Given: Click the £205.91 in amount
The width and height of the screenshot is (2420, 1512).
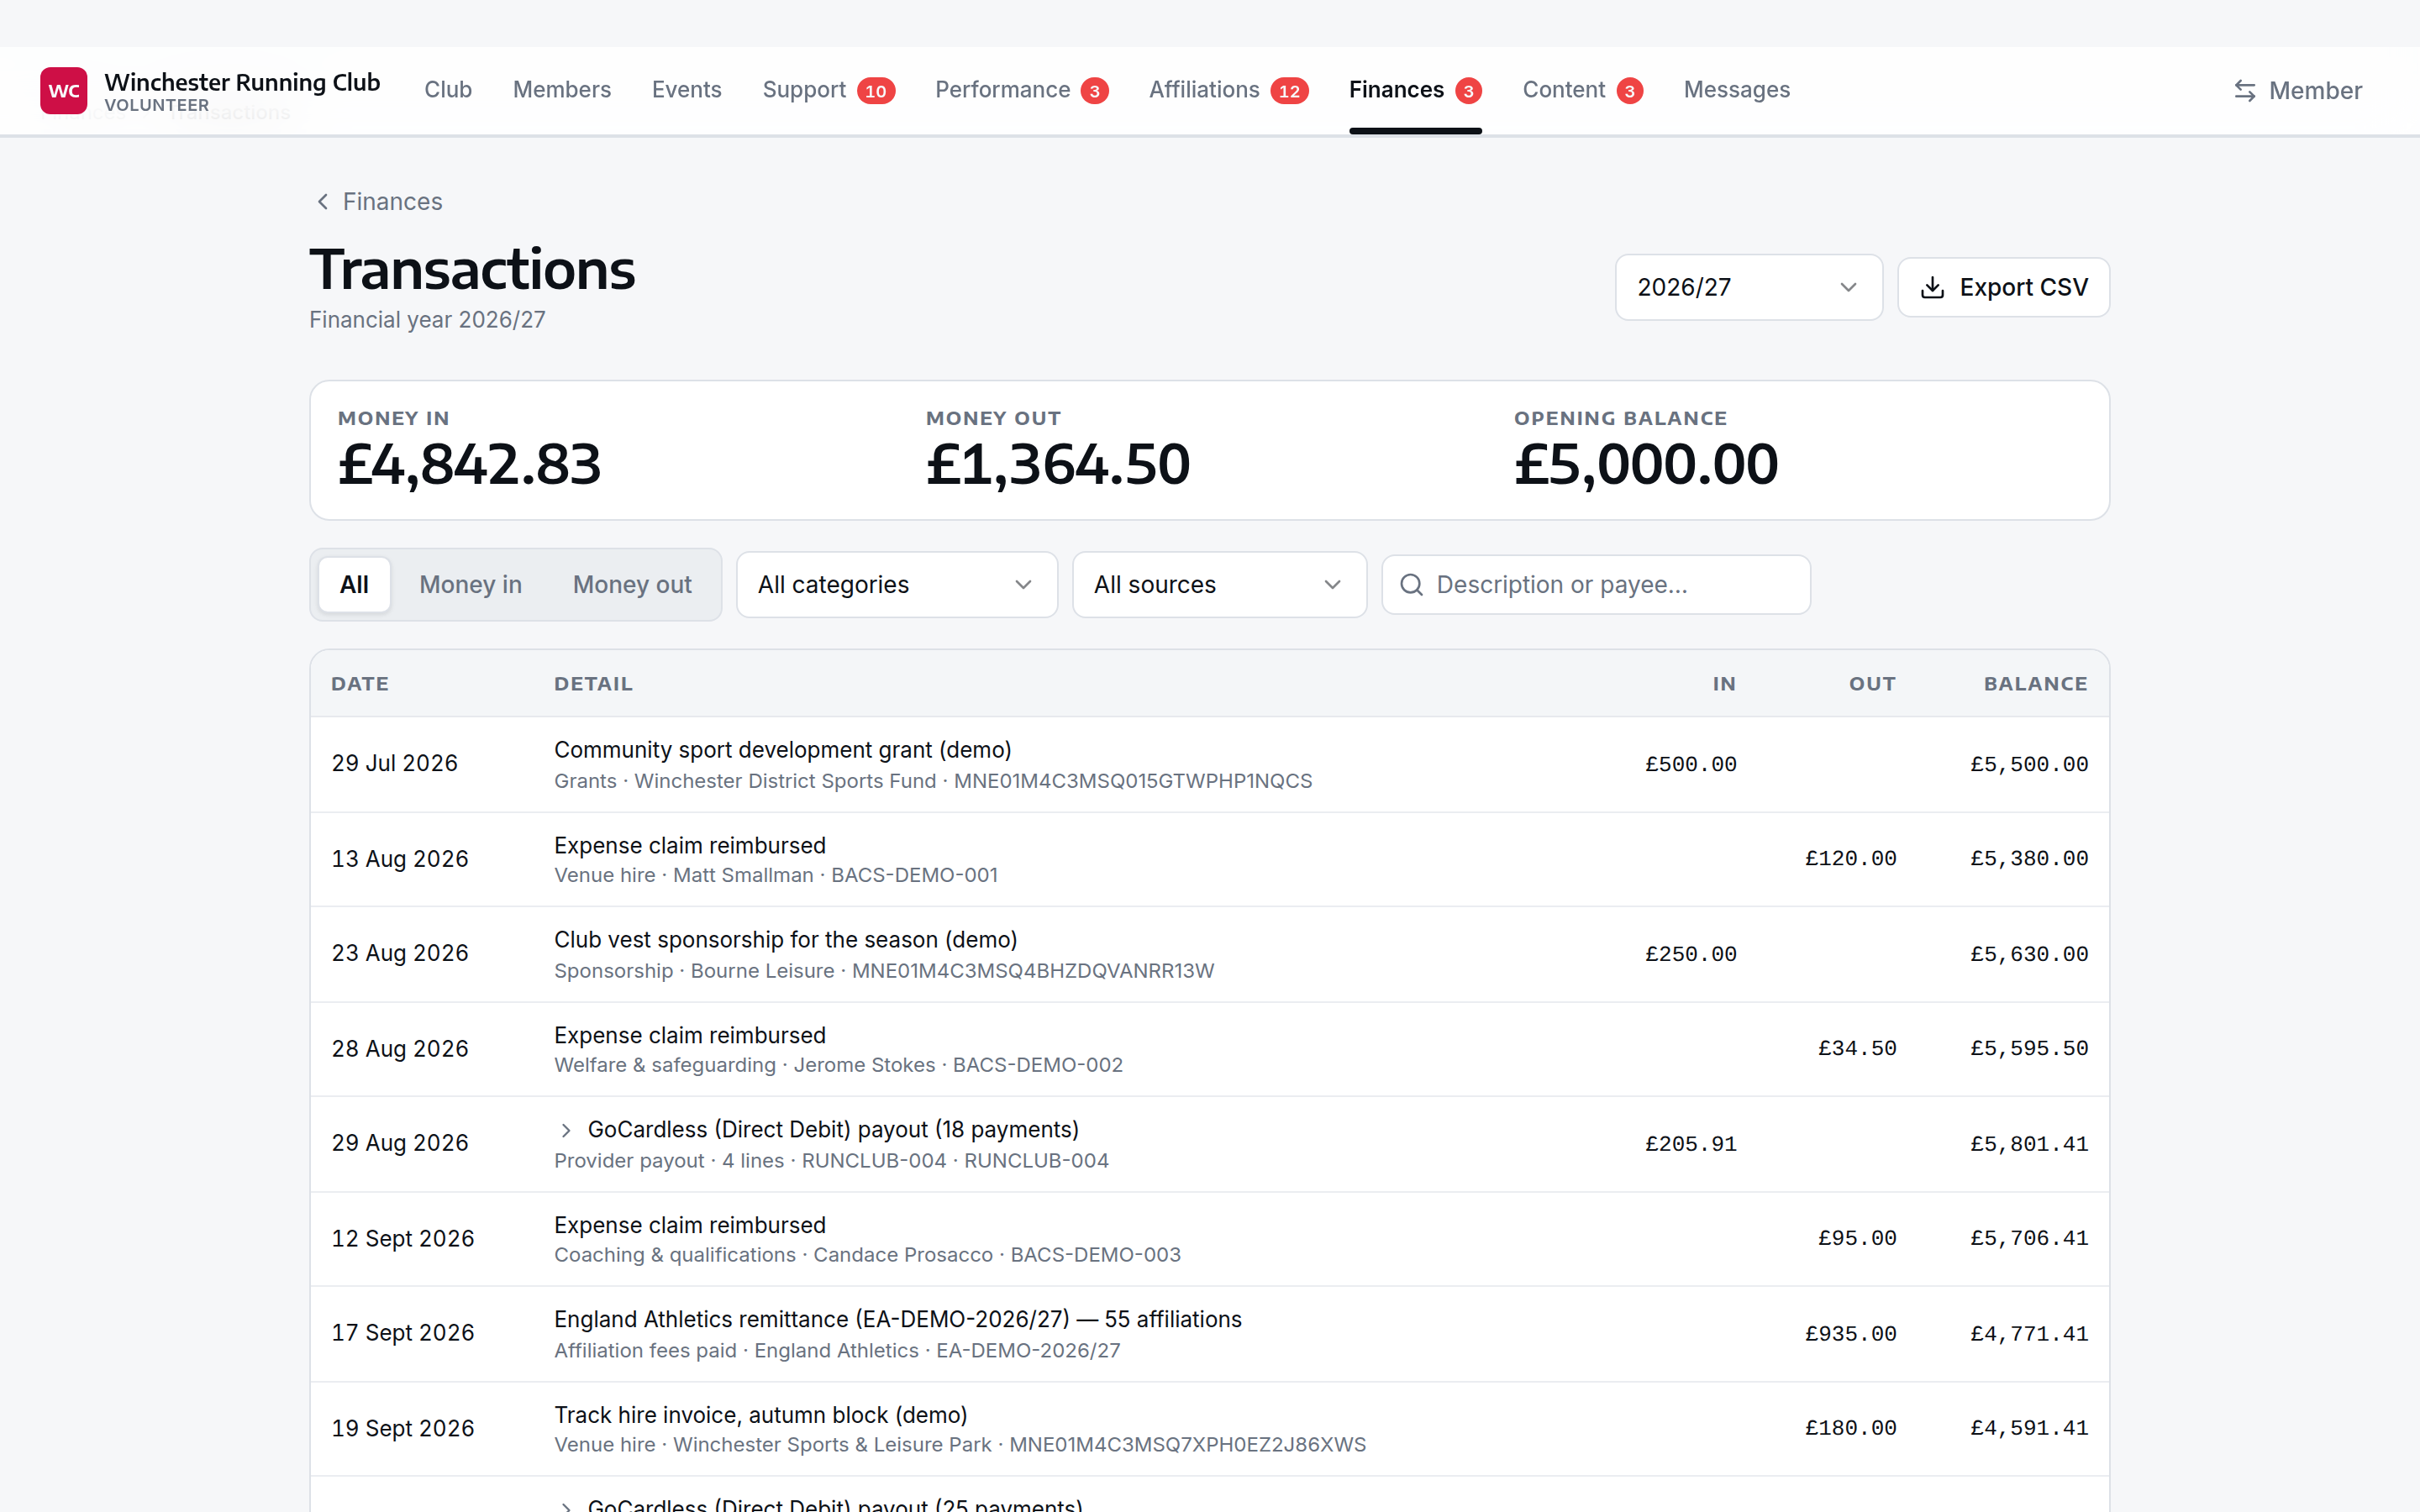Looking at the screenshot, I should pyautogui.click(x=1691, y=1144).
